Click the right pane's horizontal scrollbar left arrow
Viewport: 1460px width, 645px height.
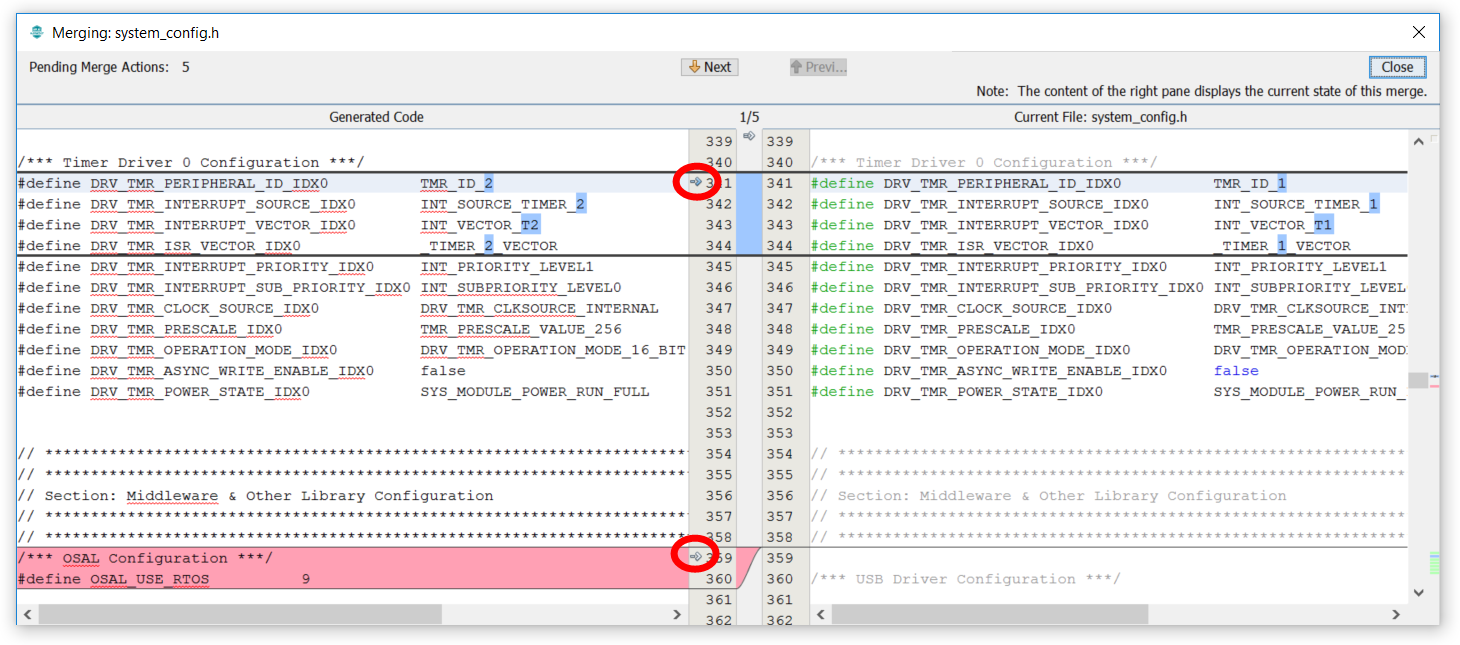[x=820, y=614]
